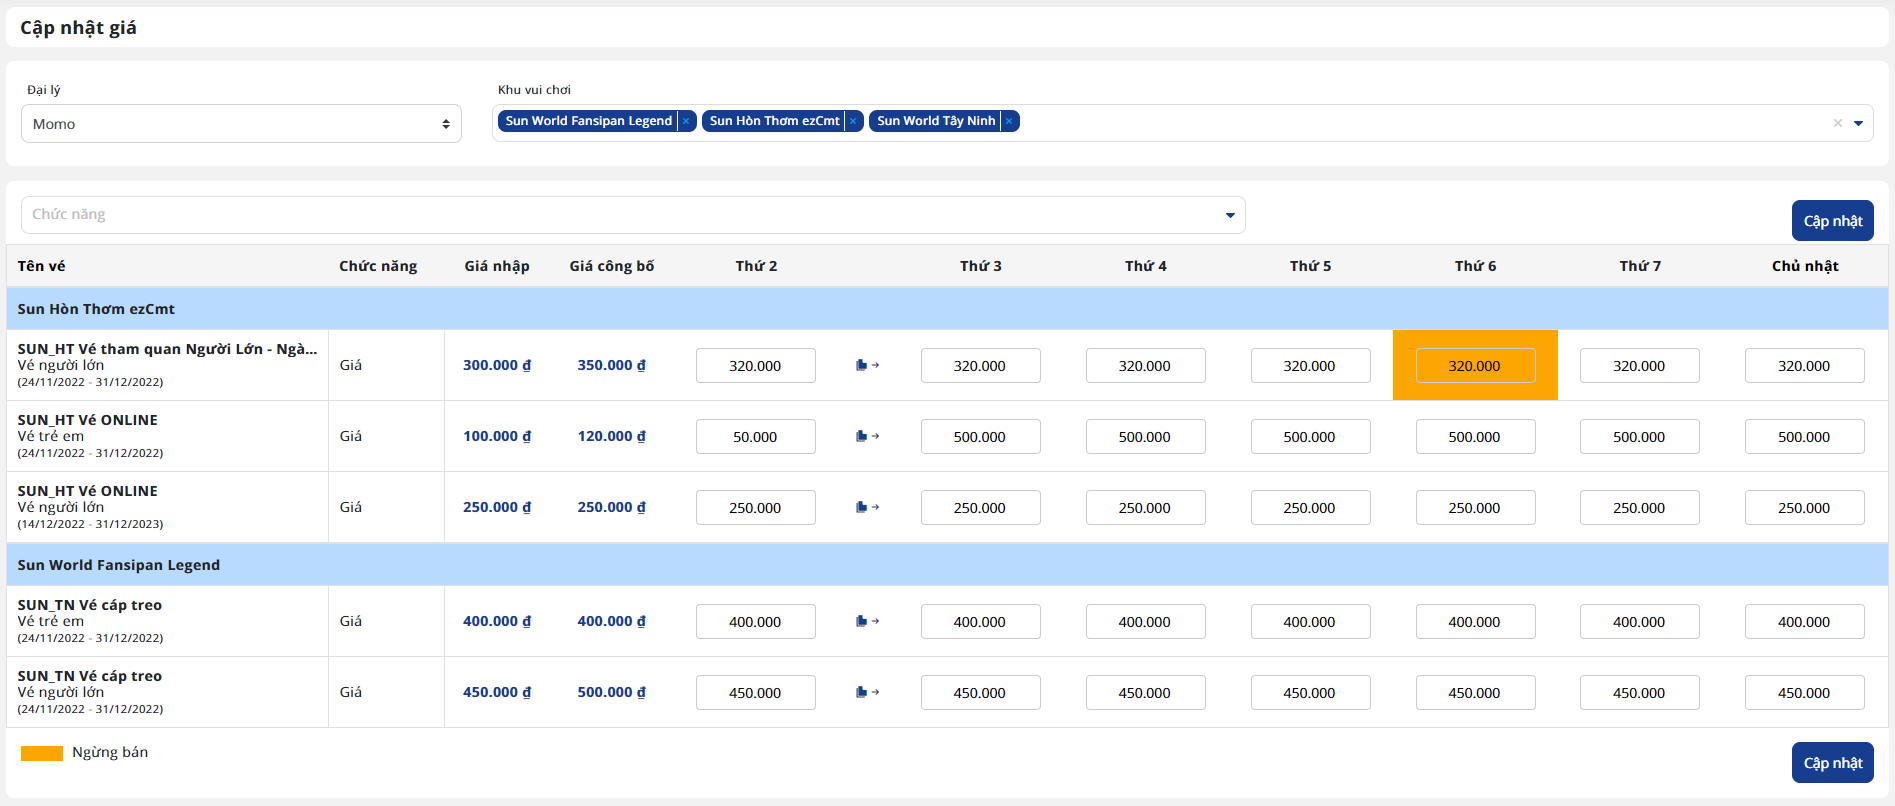
Task: Click Giá nhập value 450.000 đ
Action: point(497,692)
